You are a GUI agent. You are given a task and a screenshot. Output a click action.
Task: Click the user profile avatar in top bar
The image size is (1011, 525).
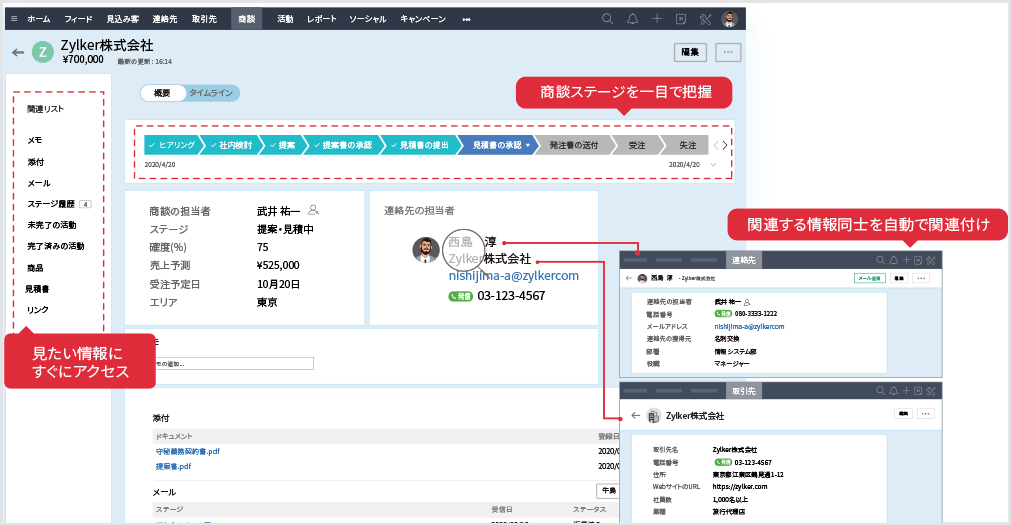[729, 19]
